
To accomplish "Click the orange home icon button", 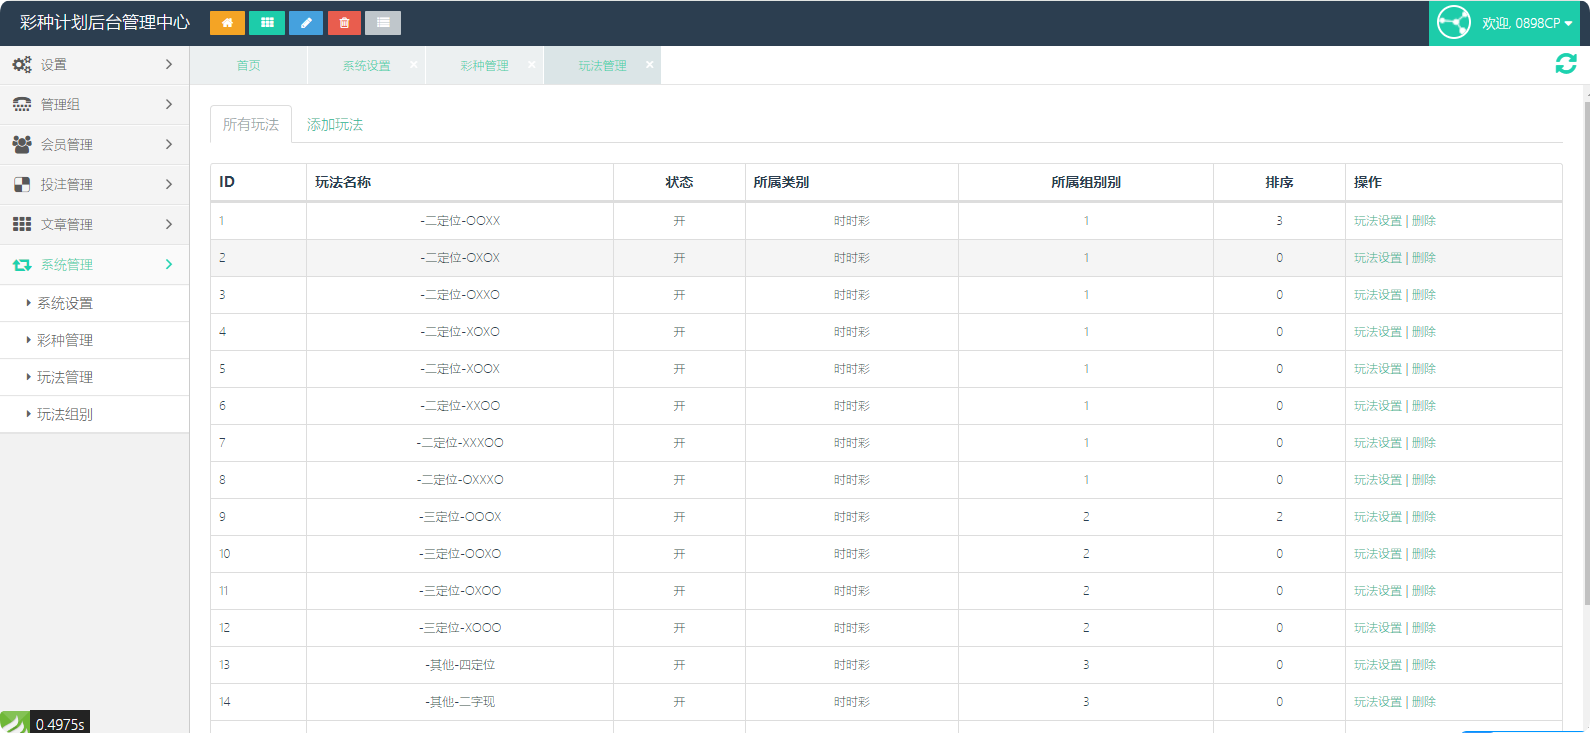I will click(227, 23).
